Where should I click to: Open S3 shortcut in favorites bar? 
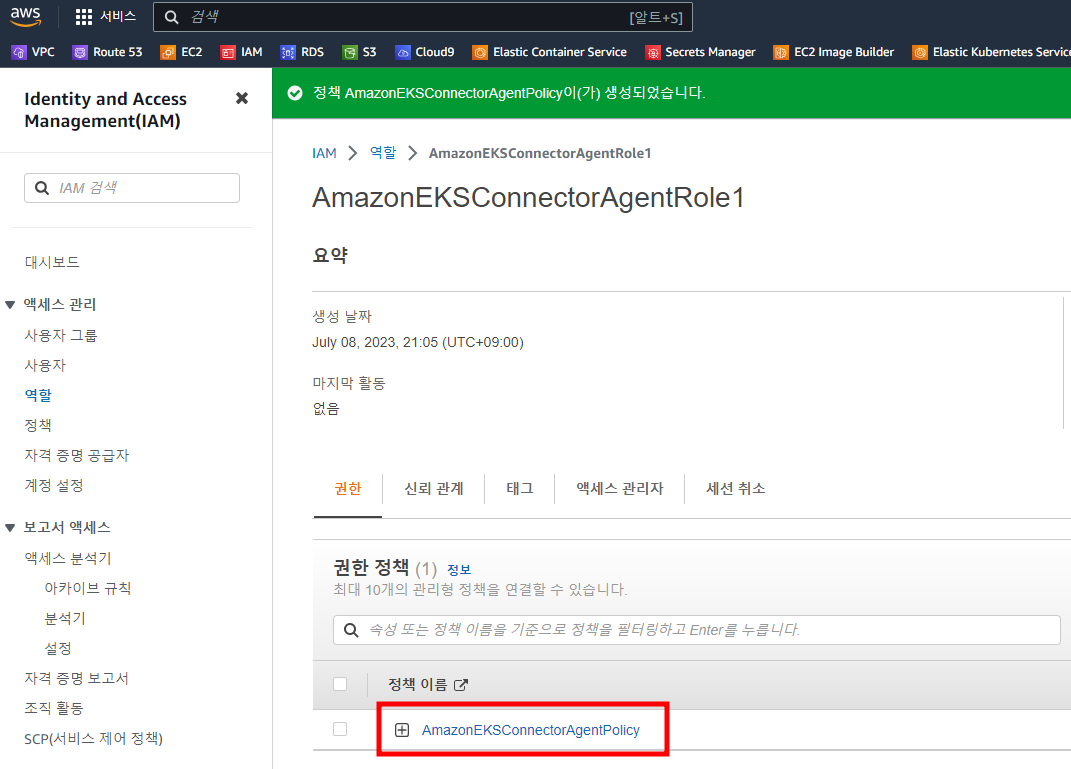tap(359, 52)
